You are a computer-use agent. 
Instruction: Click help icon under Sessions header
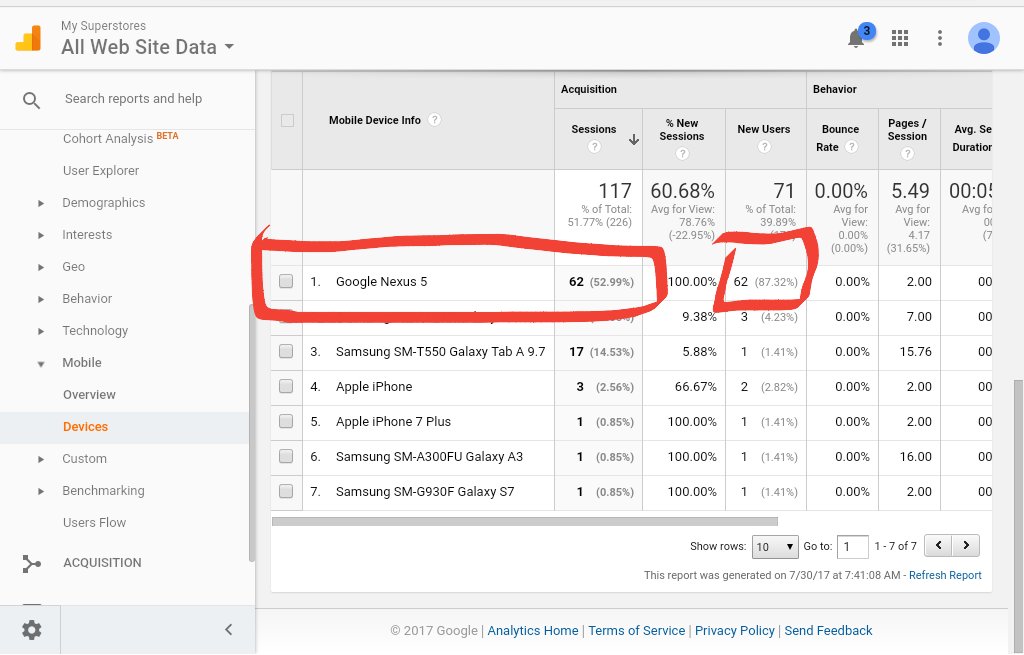[x=594, y=147]
